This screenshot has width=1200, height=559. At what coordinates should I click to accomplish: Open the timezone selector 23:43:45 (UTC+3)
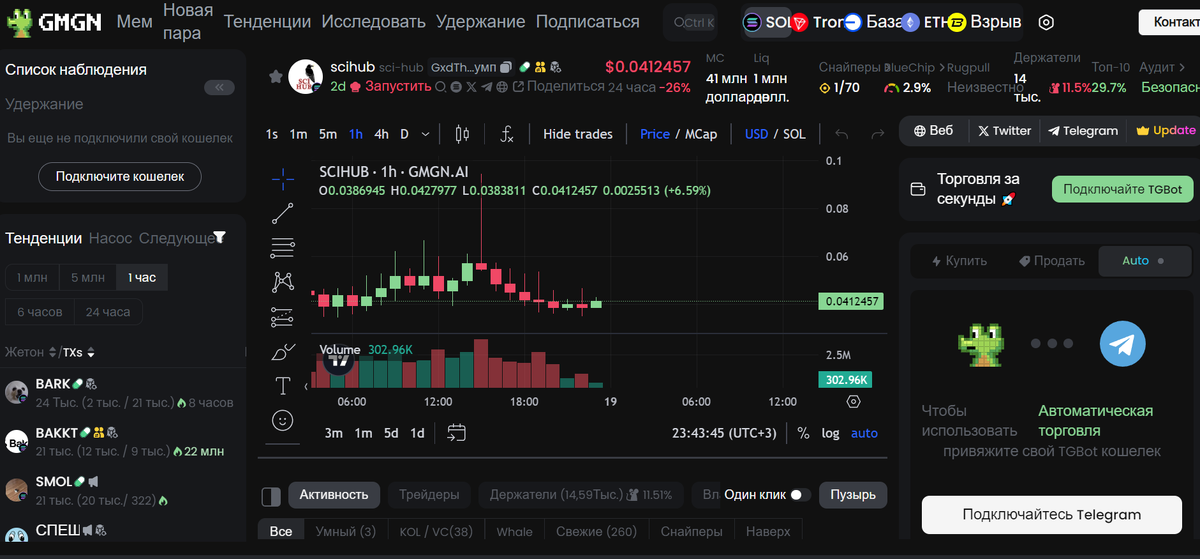point(724,433)
